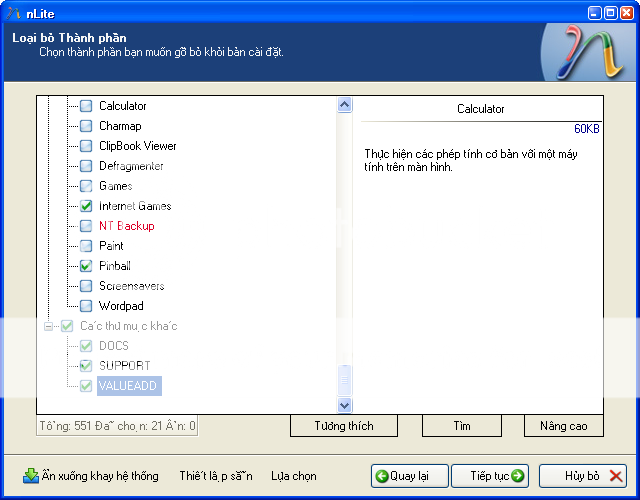Select the SUPPORT folder label
Viewport: 640px width, 500px height.
coord(124,366)
